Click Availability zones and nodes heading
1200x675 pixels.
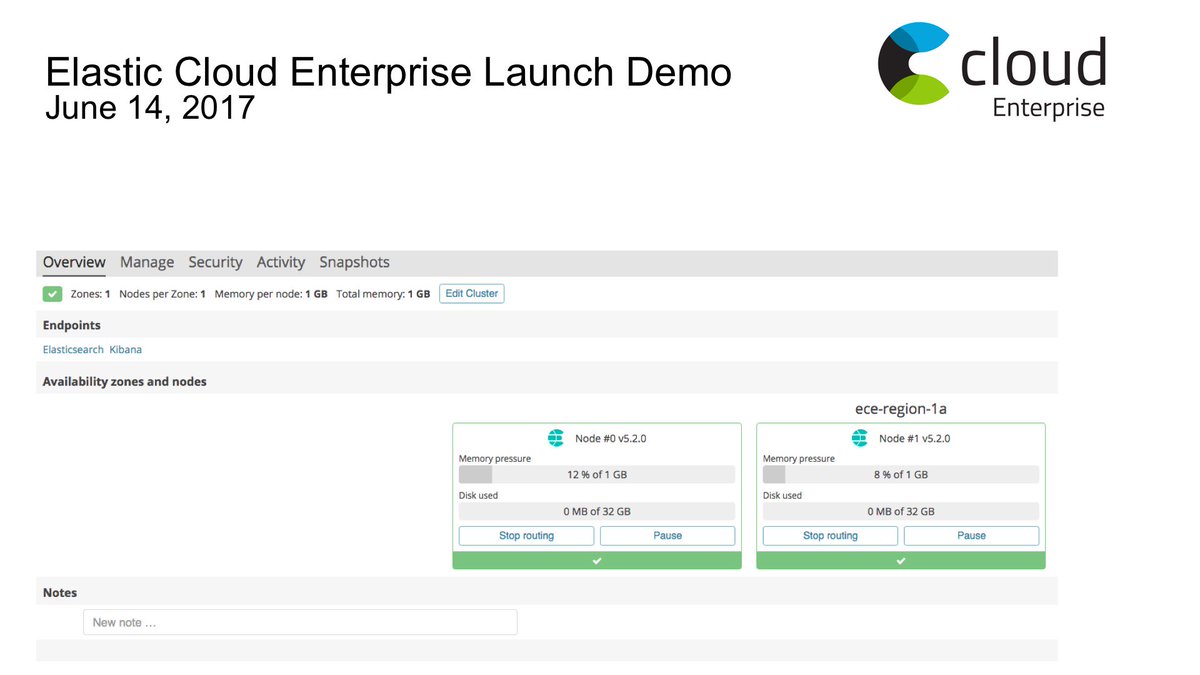tap(125, 381)
